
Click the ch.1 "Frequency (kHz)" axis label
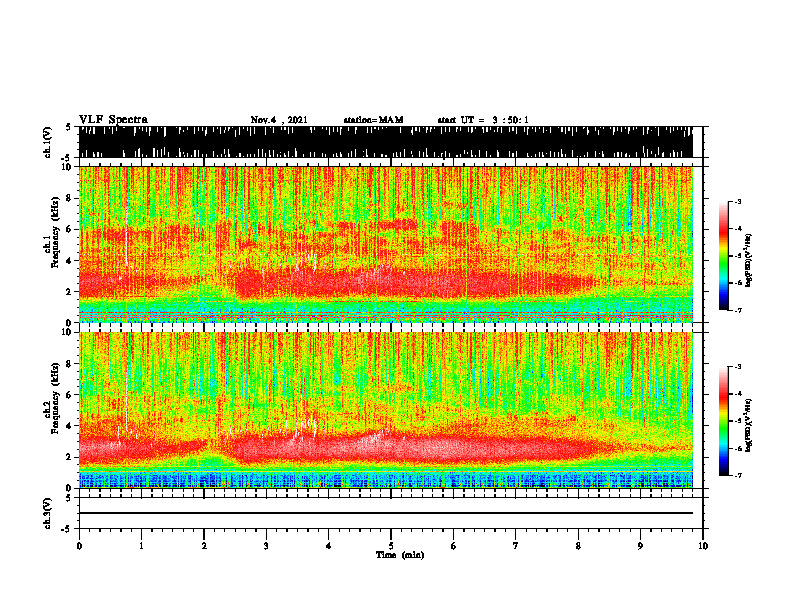pos(55,232)
